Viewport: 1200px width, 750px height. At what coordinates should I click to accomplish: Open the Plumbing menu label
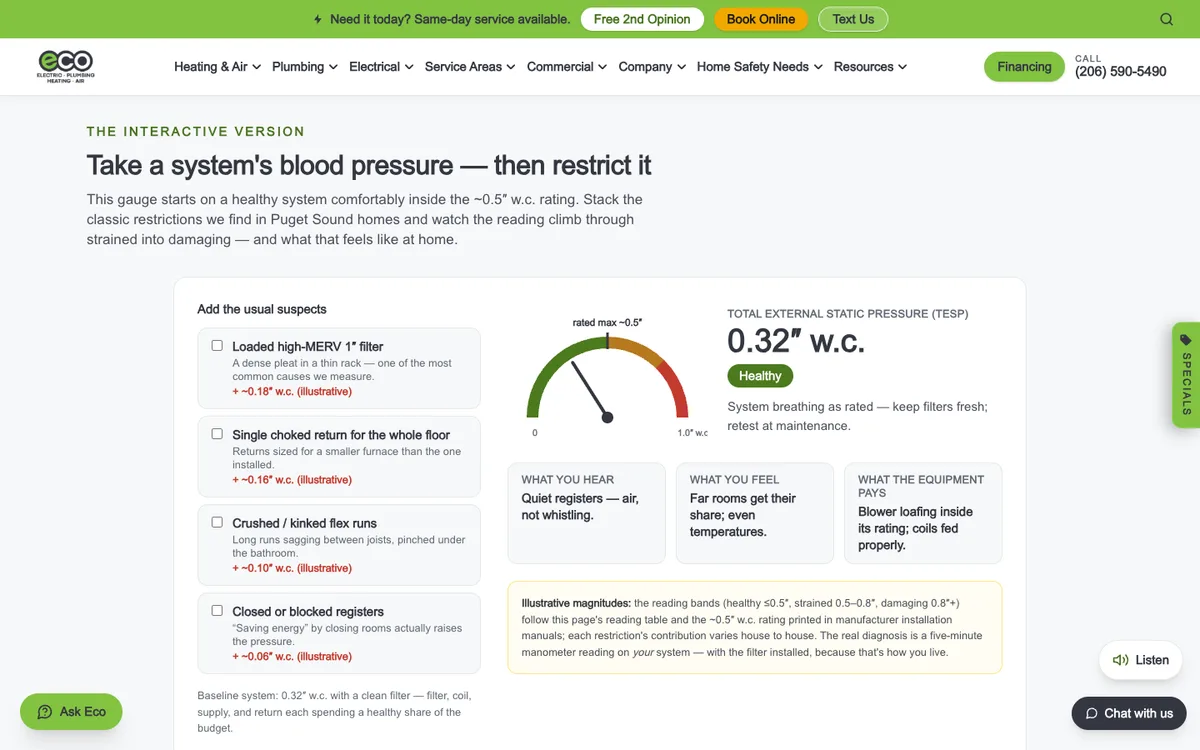[x=298, y=67]
